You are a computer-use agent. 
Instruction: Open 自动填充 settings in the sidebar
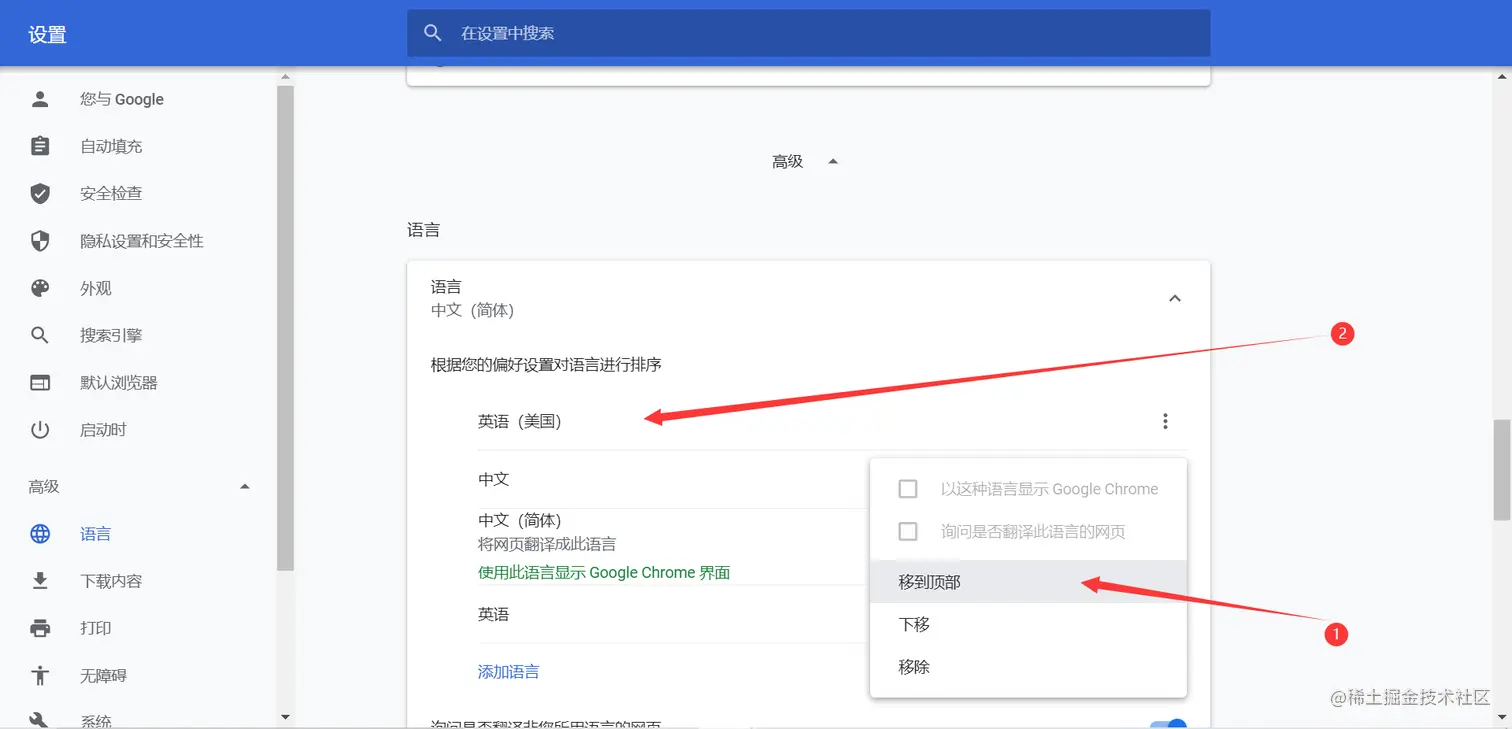point(111,146)
